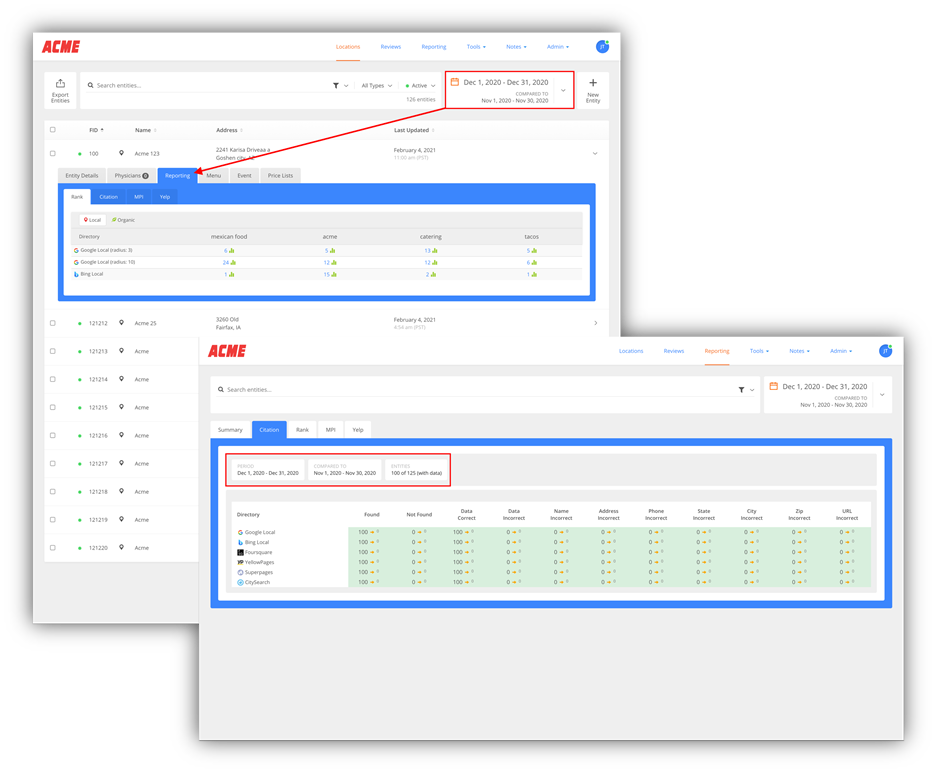This screenshot has width=937, height=774.
Task: Click chart icon for Google Local radius 10 catering rank
Action: pos(435,262)
